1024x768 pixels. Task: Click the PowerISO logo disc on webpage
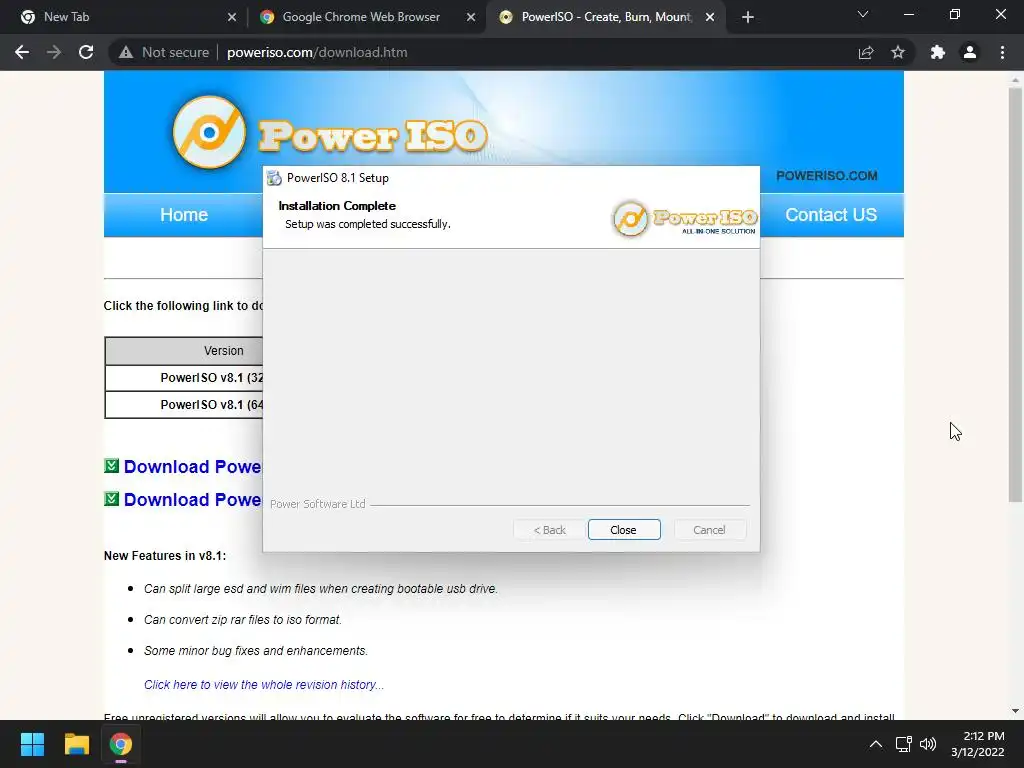point(209,133)
